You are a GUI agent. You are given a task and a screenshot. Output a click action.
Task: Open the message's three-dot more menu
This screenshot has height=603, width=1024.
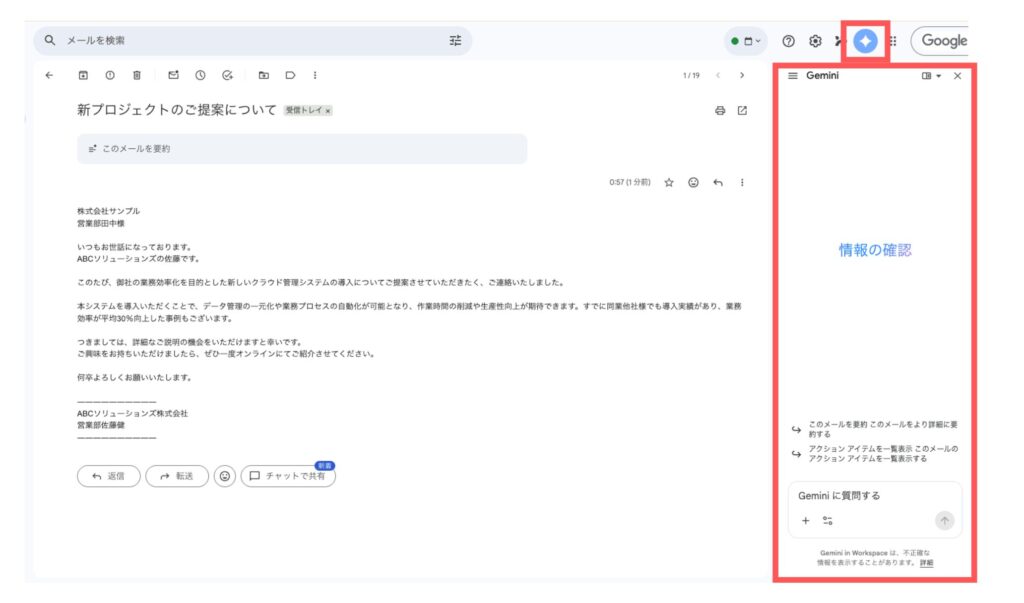click(x=742, y=183)
